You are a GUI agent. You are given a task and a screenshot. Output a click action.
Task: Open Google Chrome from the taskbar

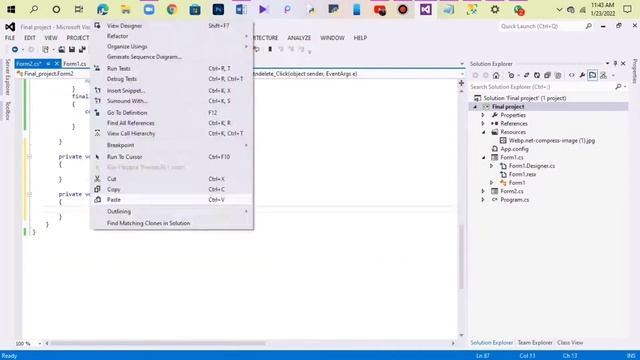click(171, 9)
